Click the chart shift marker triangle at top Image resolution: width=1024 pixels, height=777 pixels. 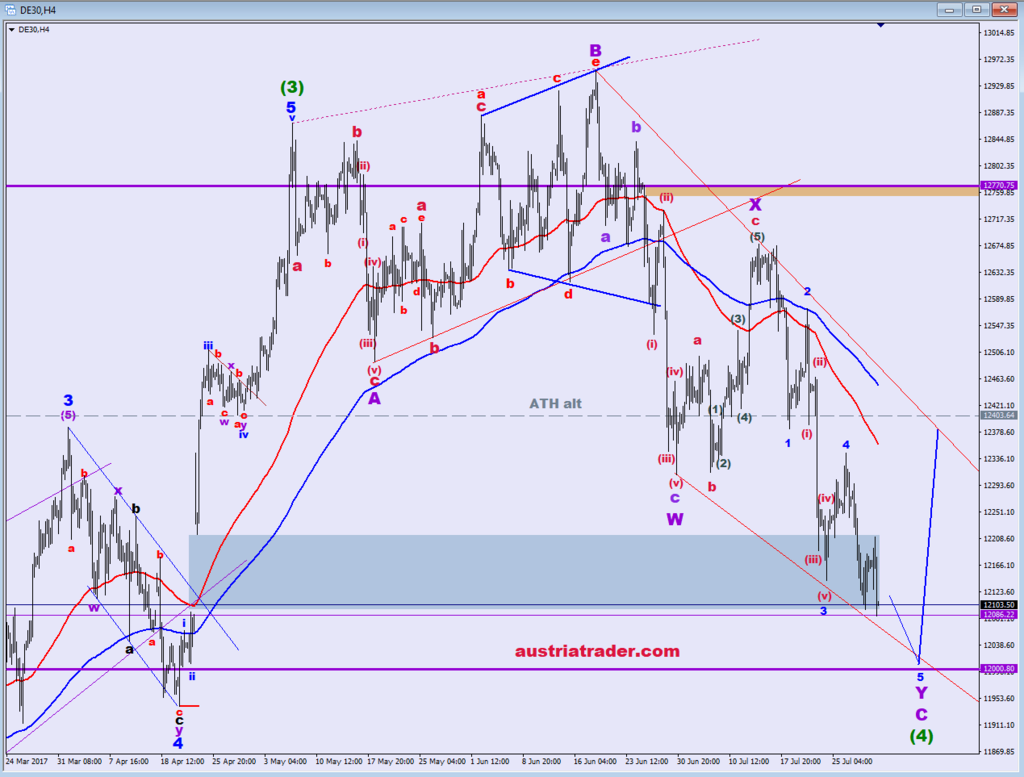(x=881, y=25)
